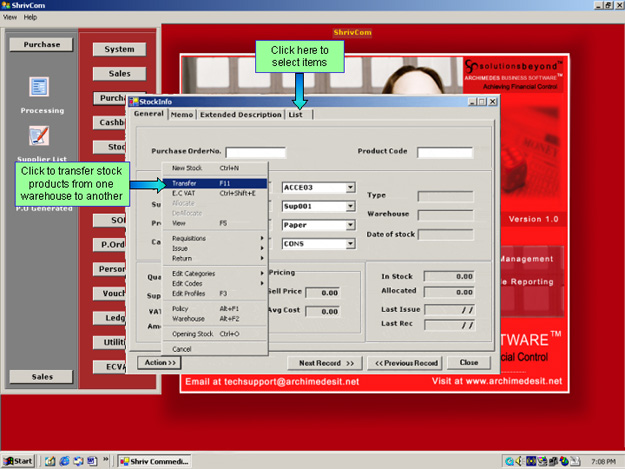Click the StockInfo window title icon

(134, 102)
